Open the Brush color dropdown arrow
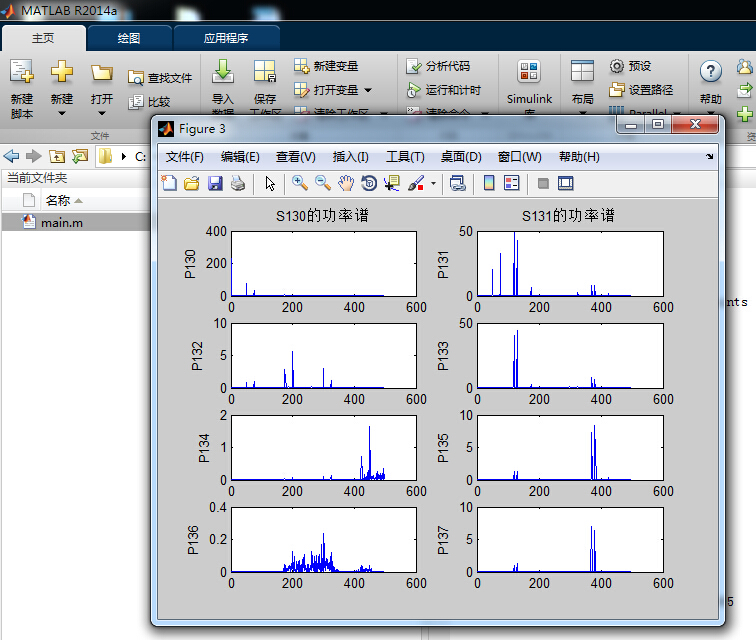Image resolution: width=756 pixels, height=640 pixels. click(x=433, y=183)
